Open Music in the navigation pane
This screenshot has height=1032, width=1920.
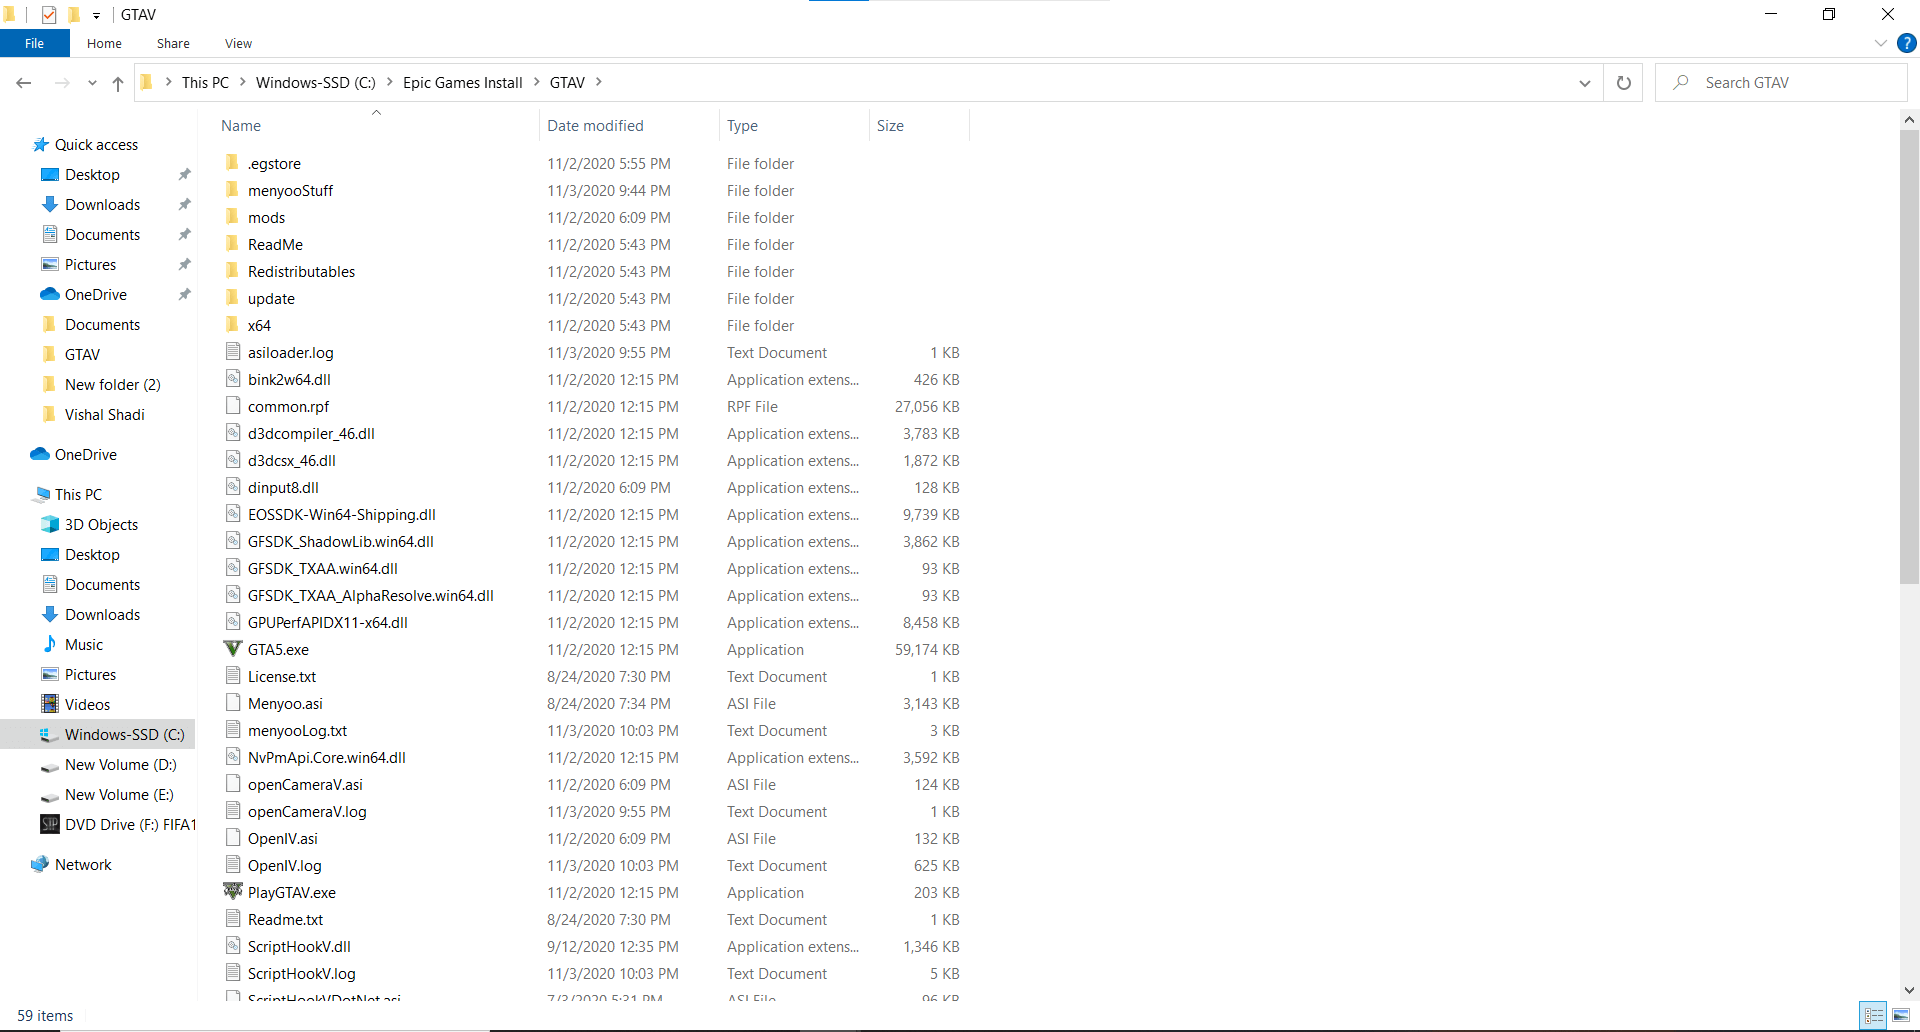84,645
